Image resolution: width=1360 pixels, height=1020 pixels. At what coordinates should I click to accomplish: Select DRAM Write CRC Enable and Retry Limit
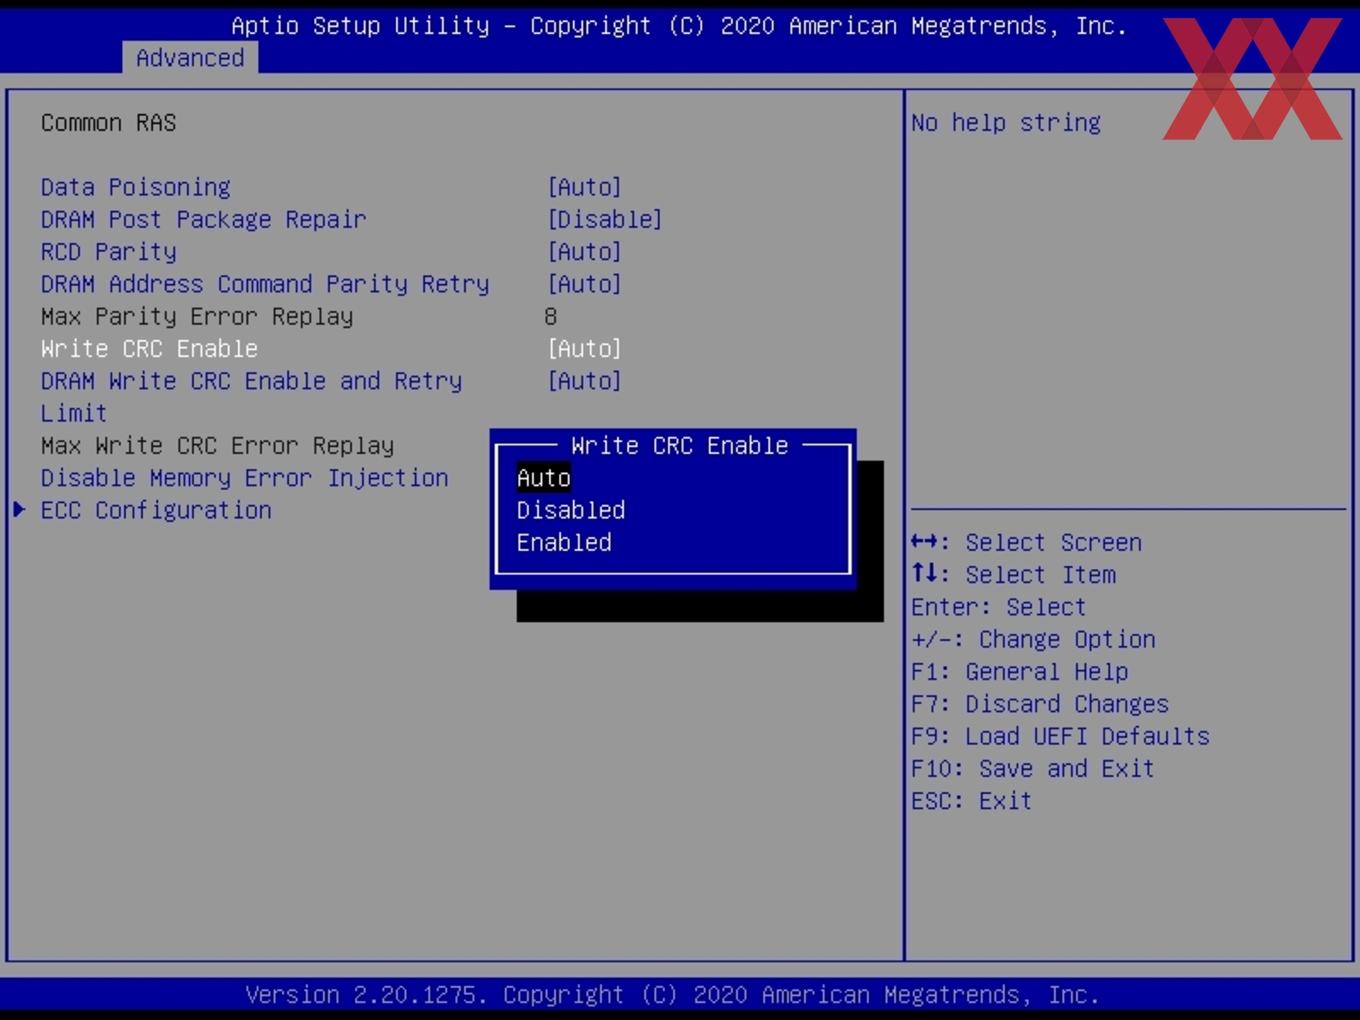click(x=251, y=396)
